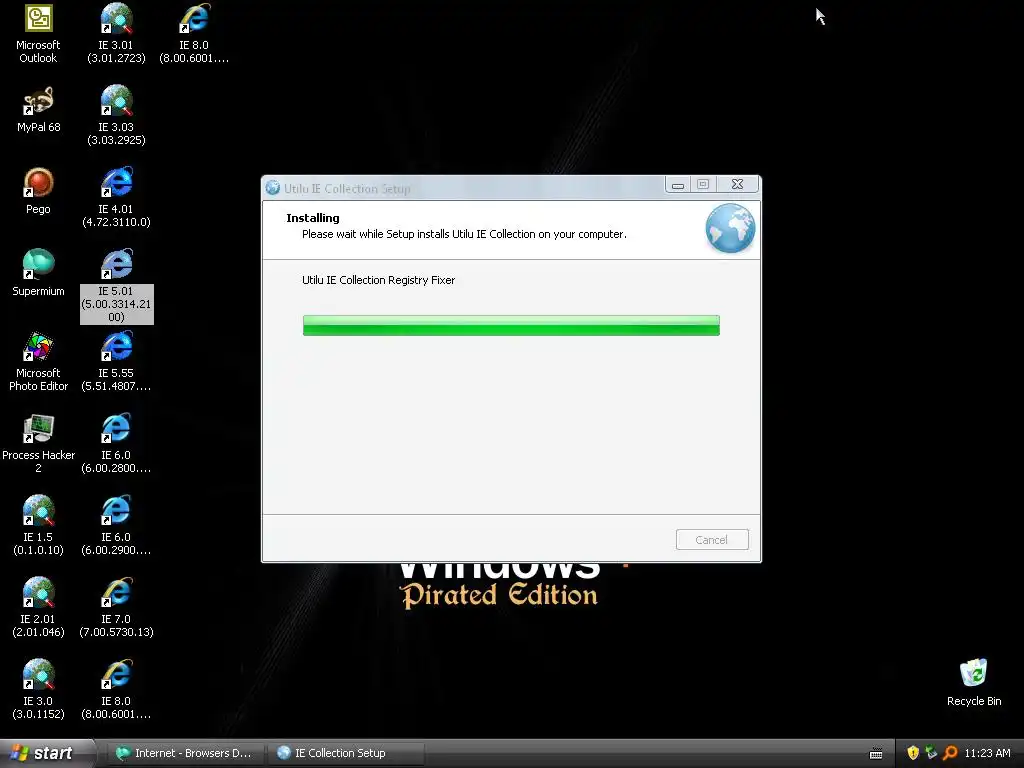
Task: Open the Windows start menu
Action: [x=48, y=753]
